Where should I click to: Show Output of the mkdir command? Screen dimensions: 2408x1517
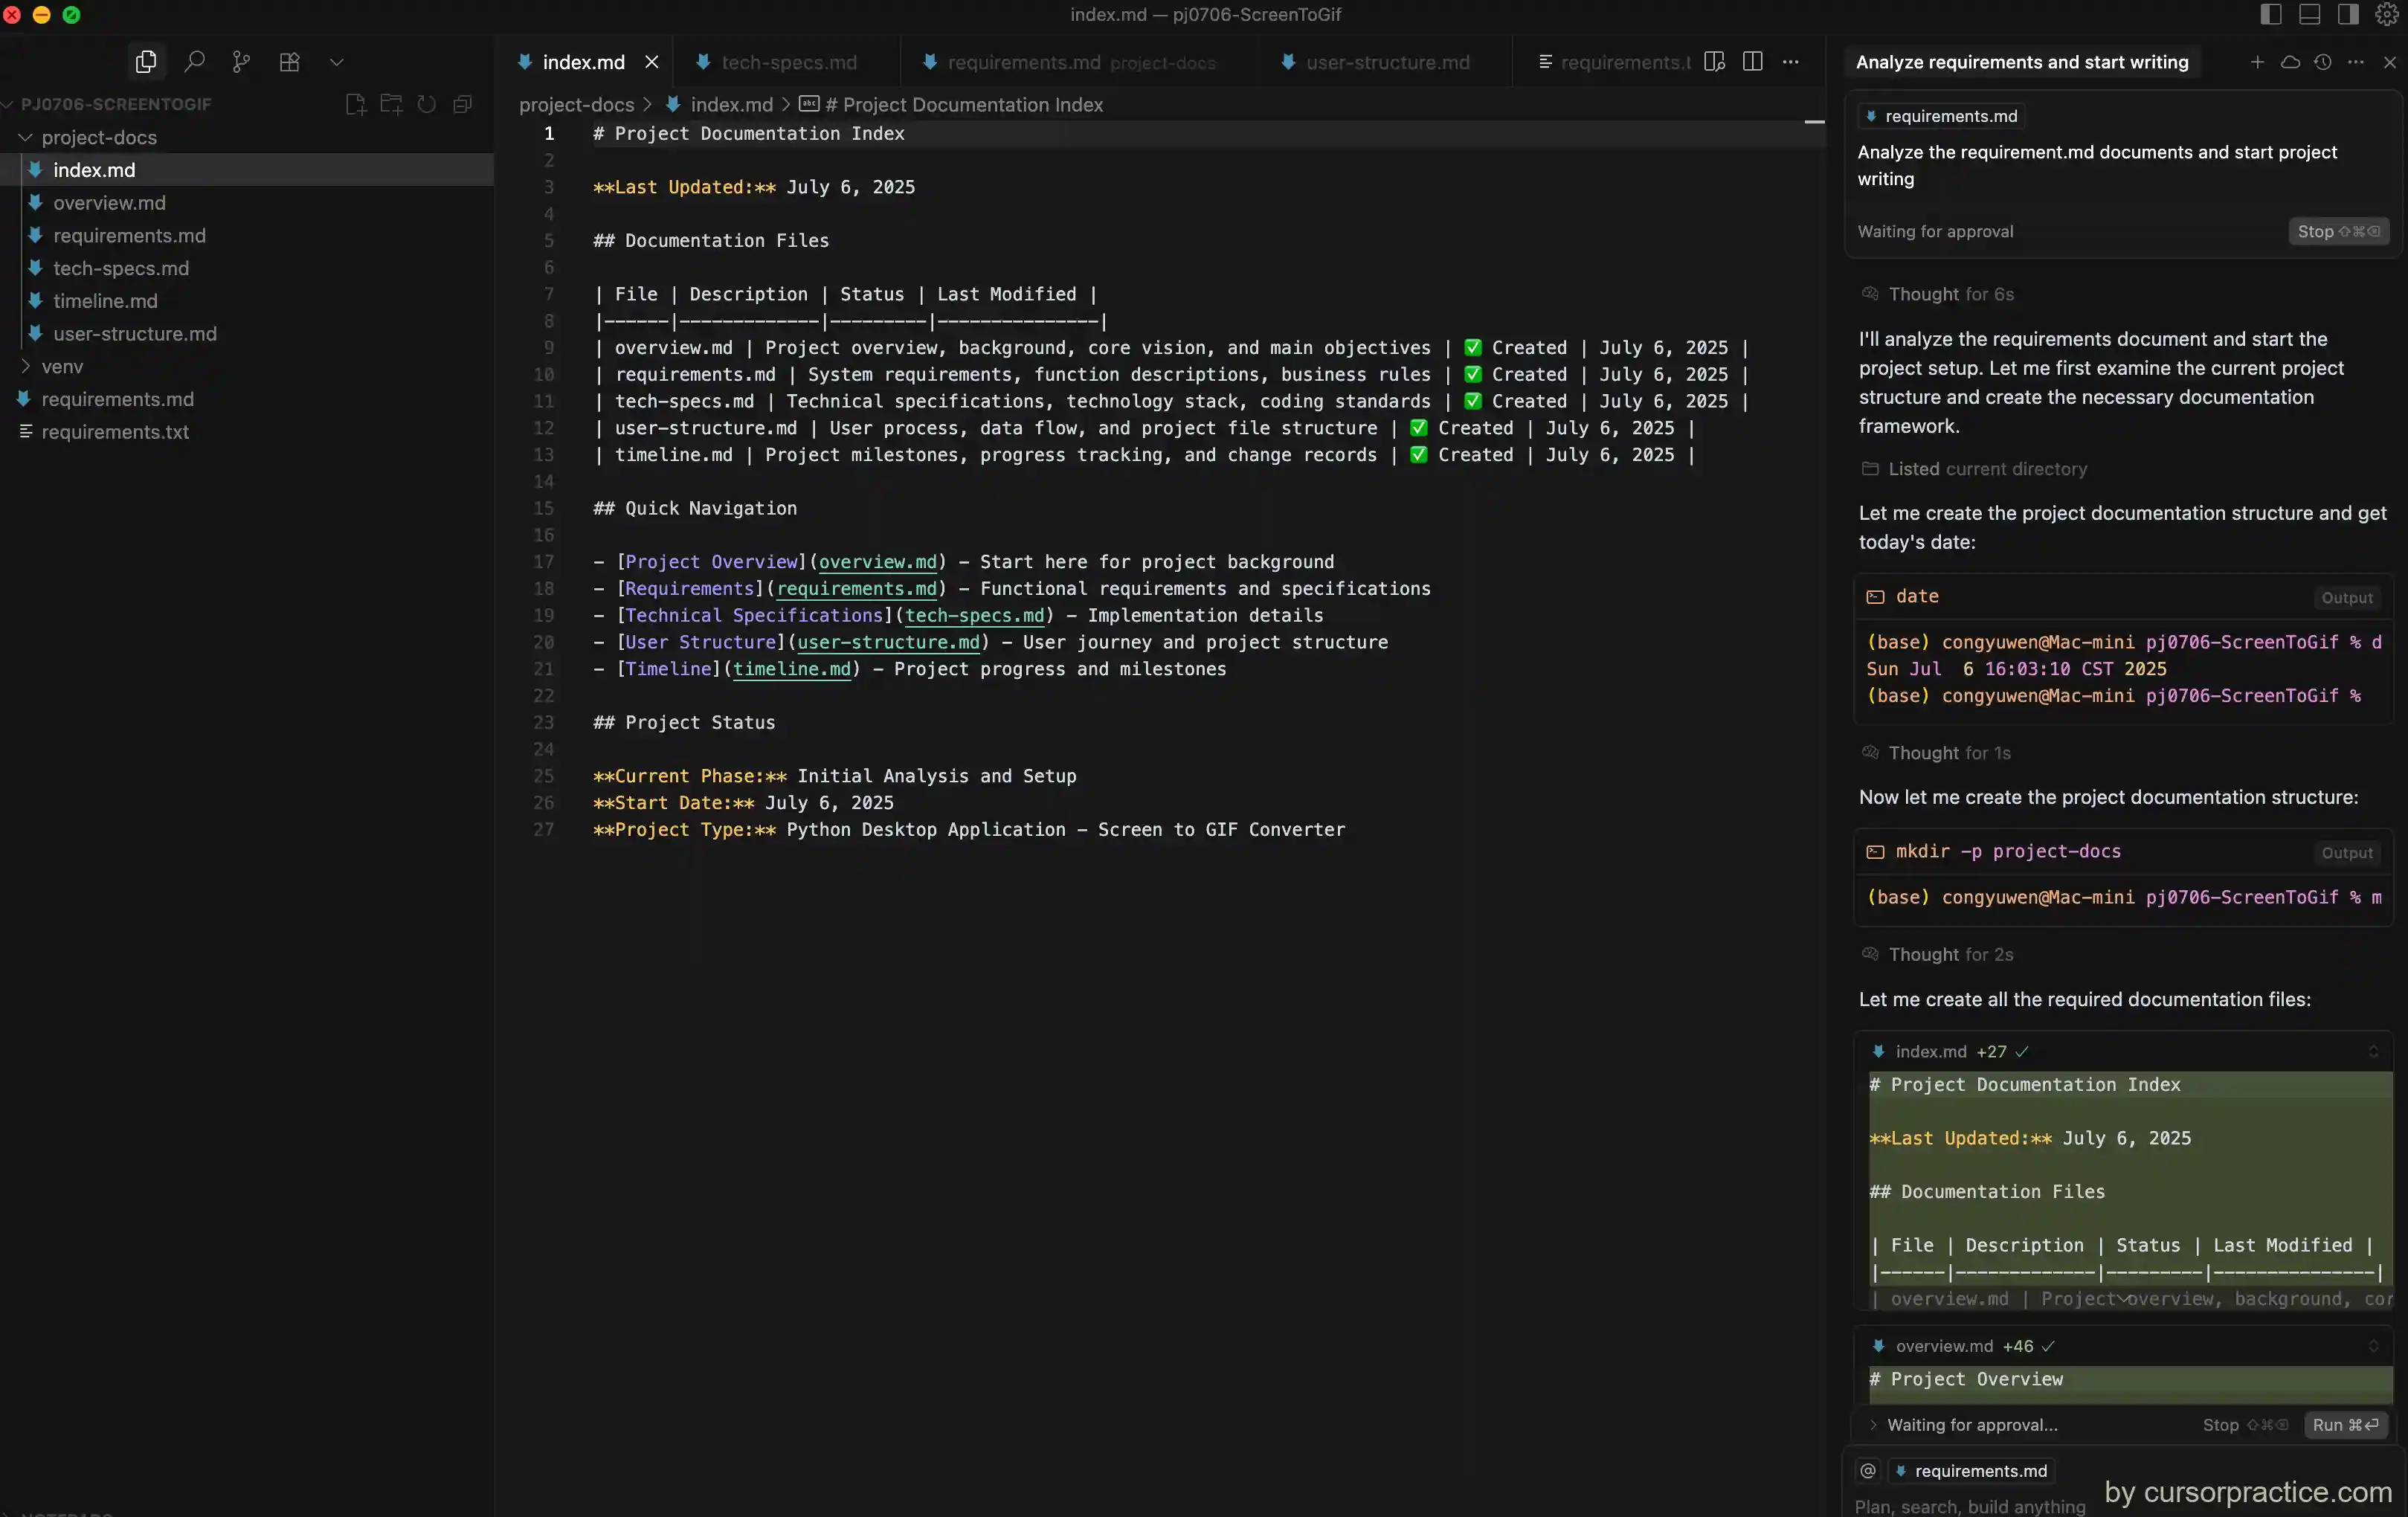point(2346,852)
